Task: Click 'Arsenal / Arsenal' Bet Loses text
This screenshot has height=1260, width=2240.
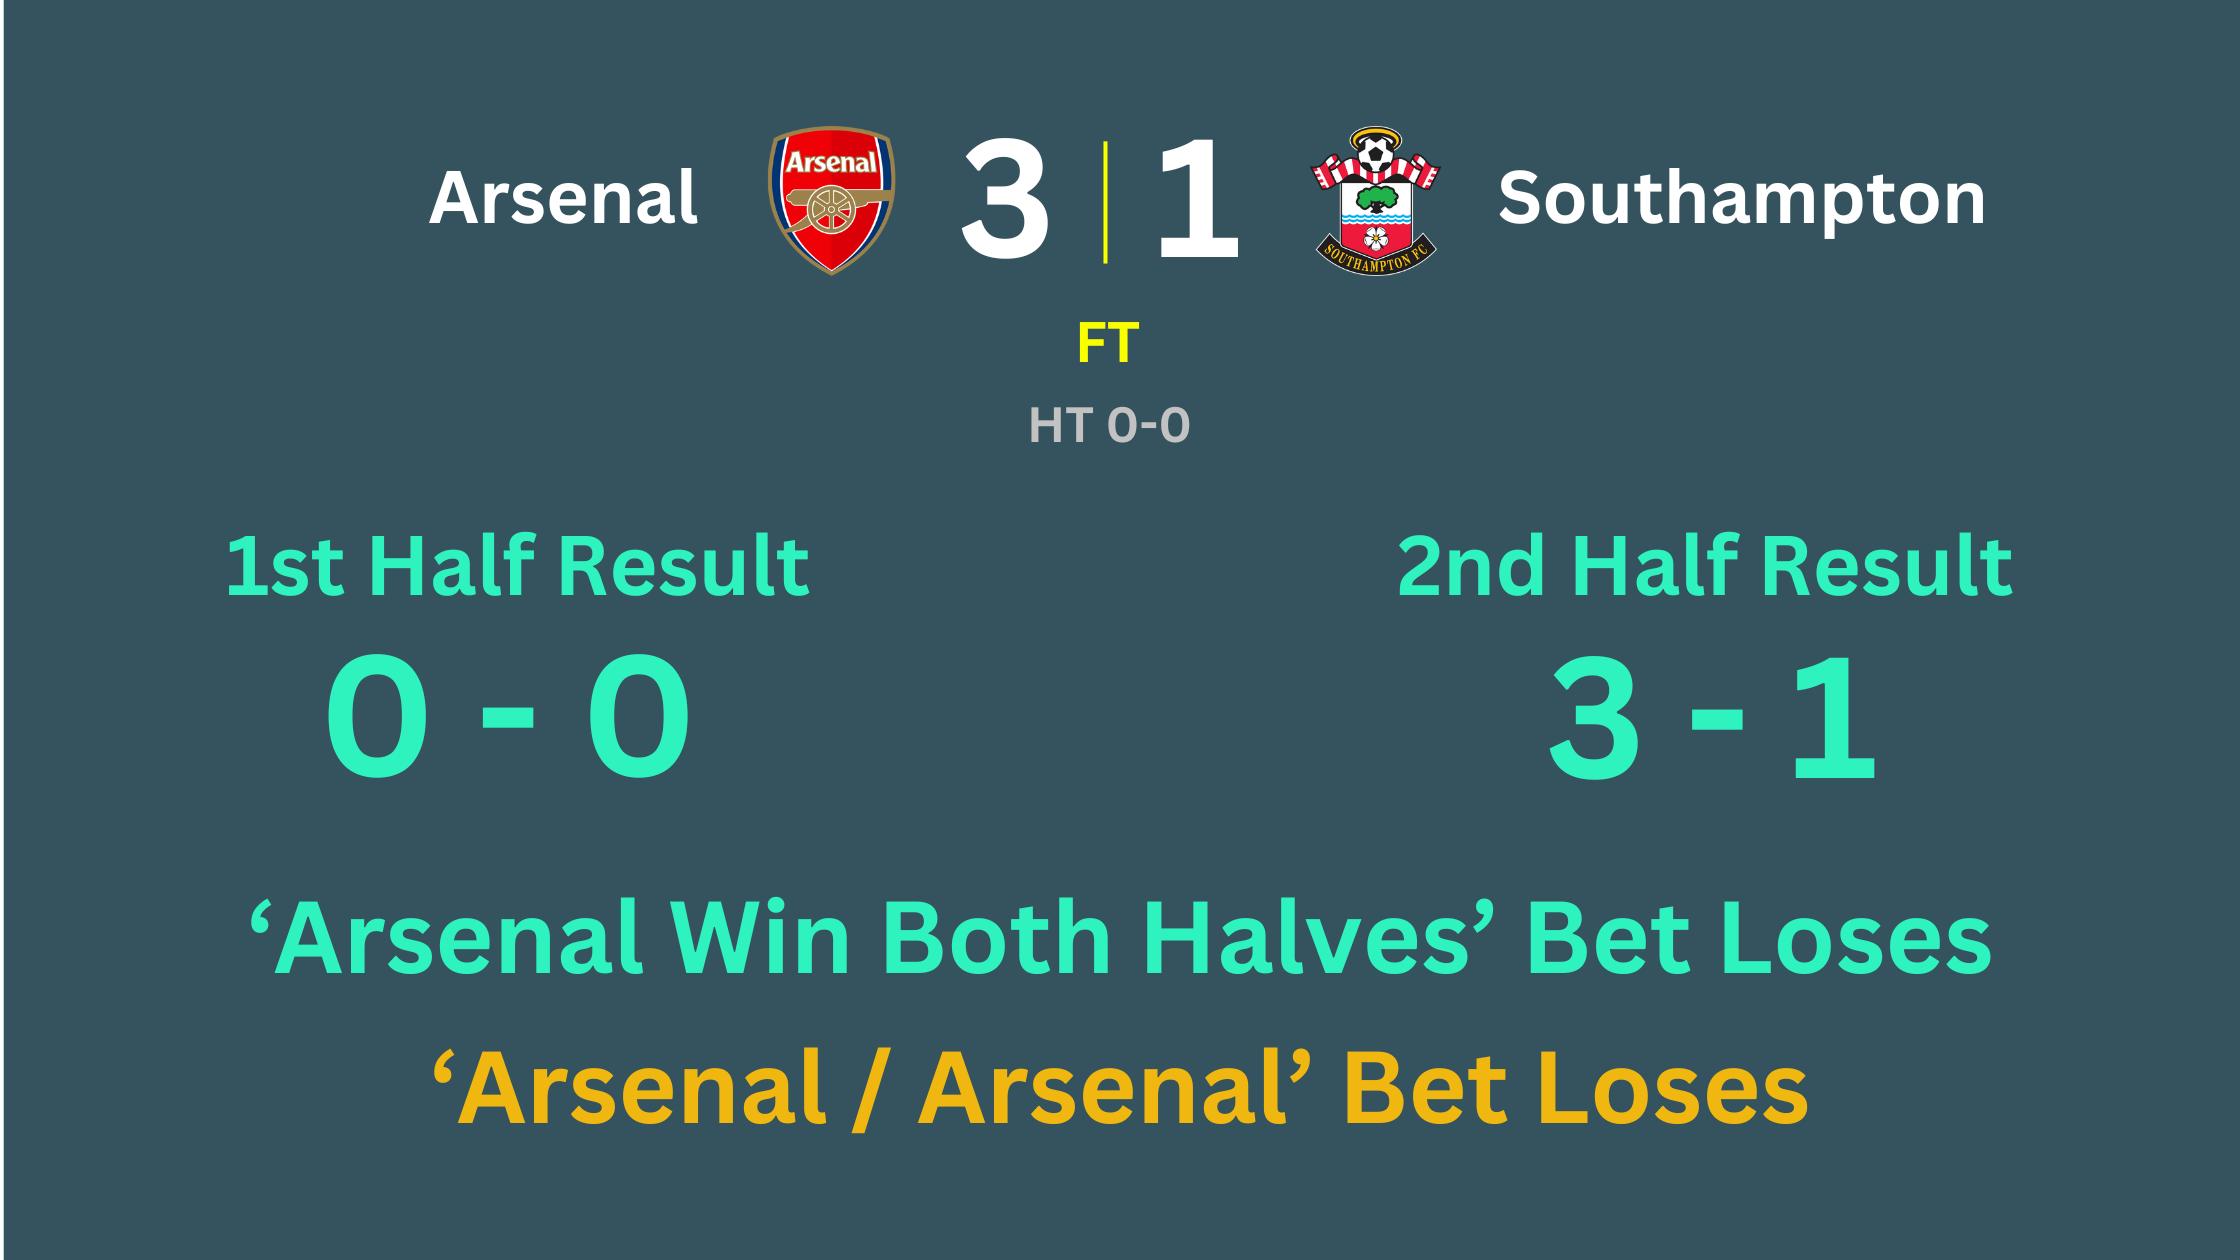Action: (1120, 1089)
